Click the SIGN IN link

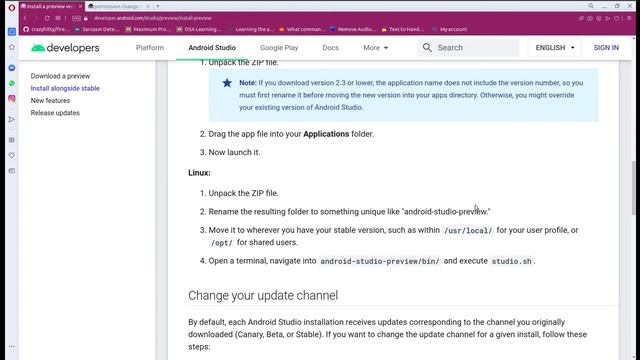(606, 48)
